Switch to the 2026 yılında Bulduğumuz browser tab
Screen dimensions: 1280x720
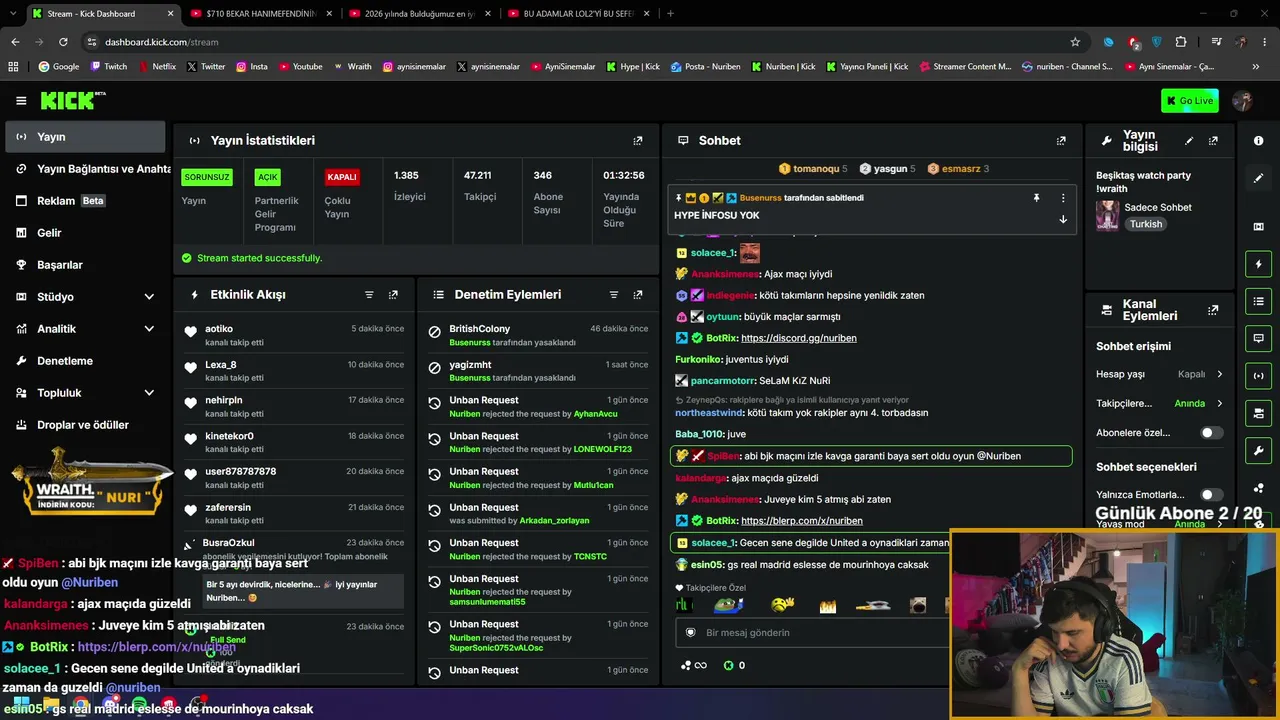pos(420,14)
